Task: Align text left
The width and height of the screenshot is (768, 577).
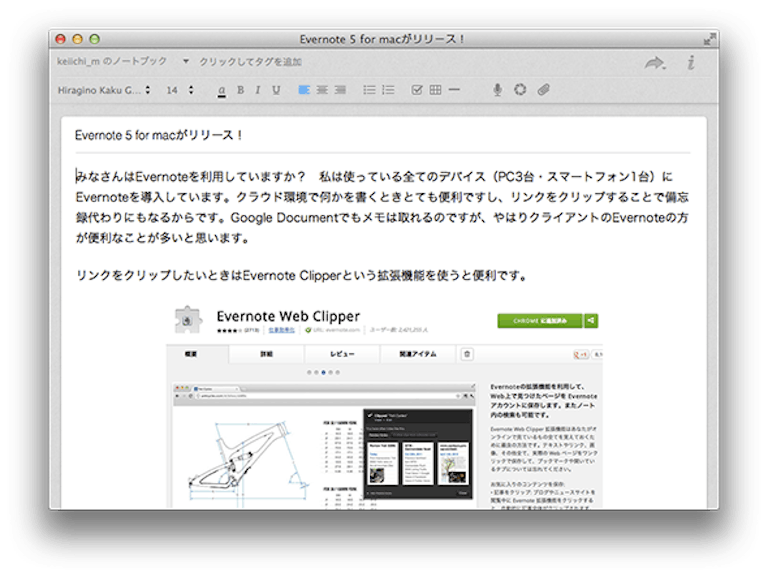Action: click(x=304, y=90)
